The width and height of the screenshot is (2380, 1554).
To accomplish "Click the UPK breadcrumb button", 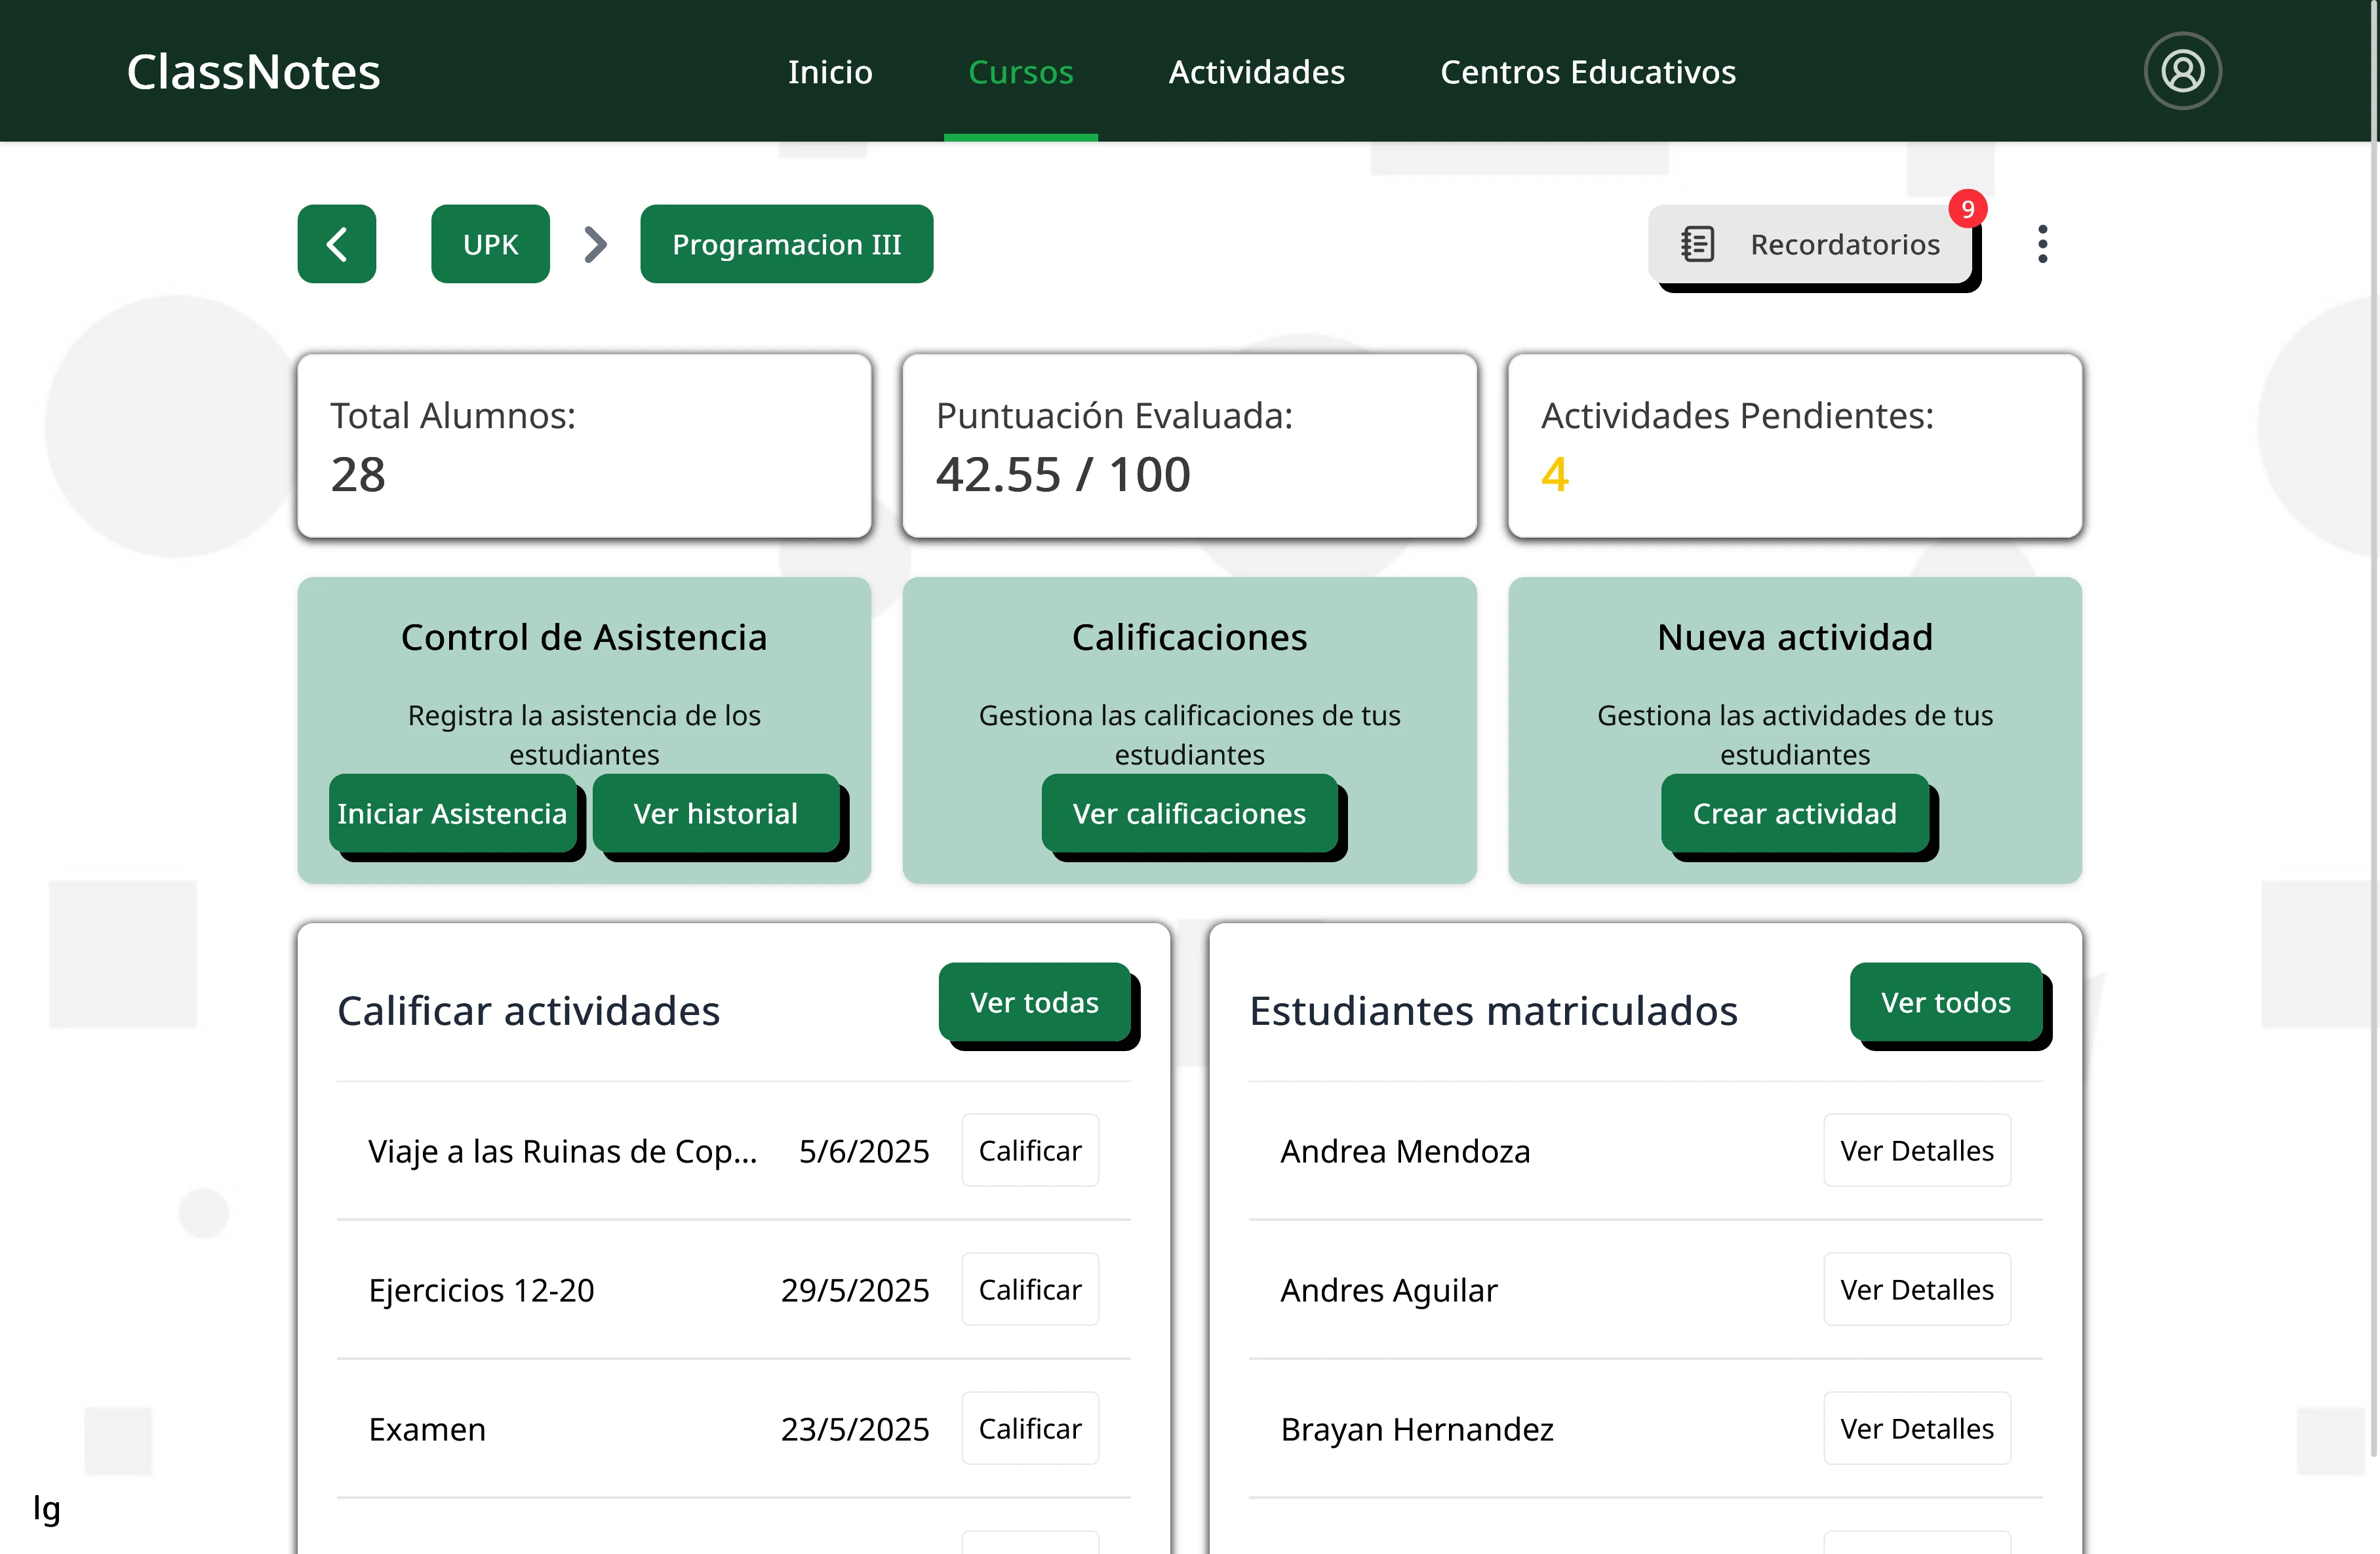I will (490, 244).
